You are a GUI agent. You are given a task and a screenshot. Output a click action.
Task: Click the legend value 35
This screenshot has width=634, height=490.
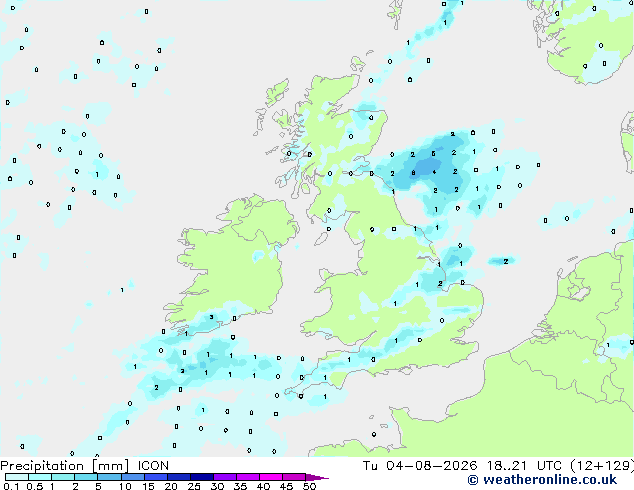coord(240,486)
